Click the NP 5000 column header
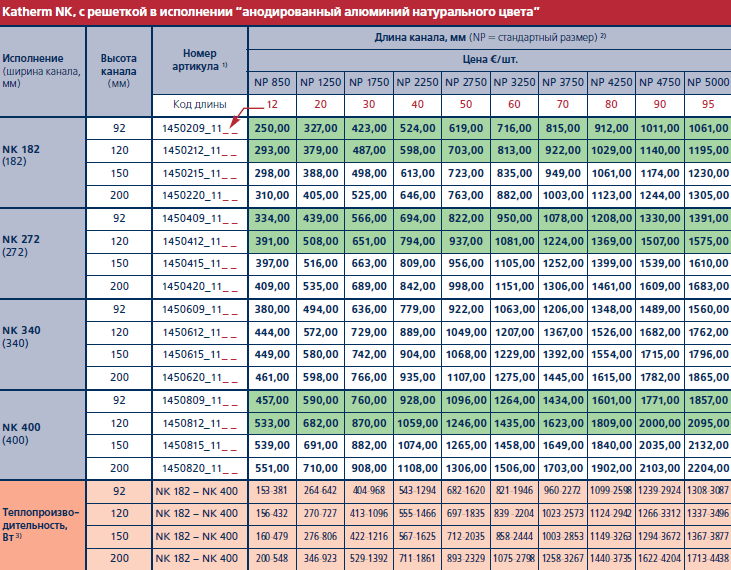731x570 pixels. pyautogui.click(x=708, y=82)
